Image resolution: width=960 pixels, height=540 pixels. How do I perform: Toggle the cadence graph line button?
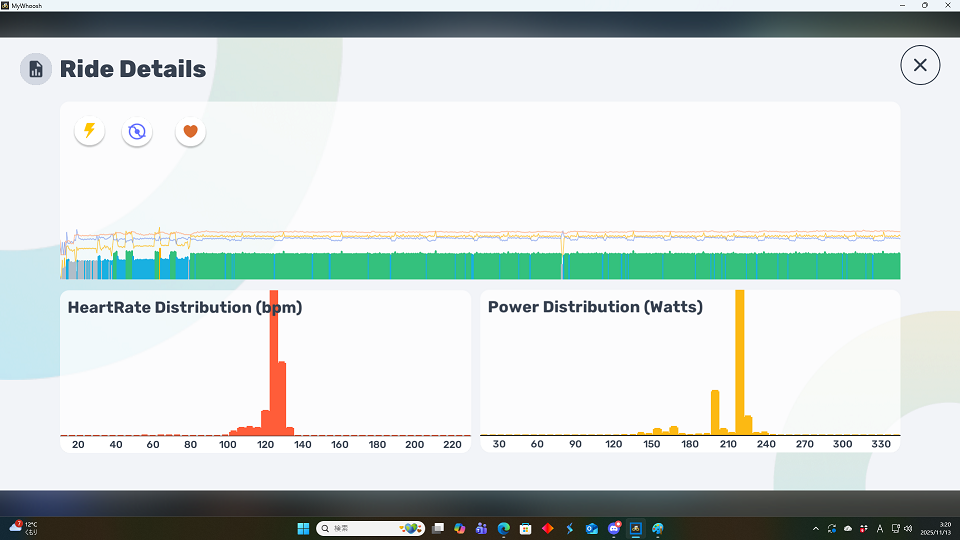pyautogui.click(x=137, y=131)
